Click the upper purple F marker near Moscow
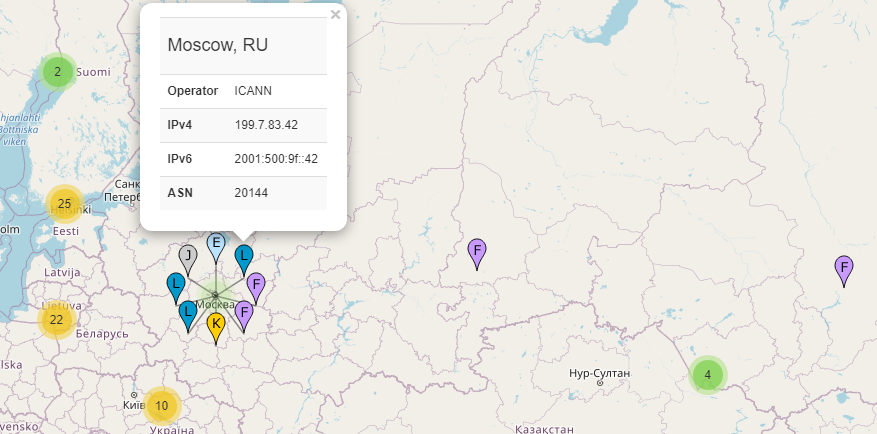Screen dimensions: 877x434 click(256, 286)
